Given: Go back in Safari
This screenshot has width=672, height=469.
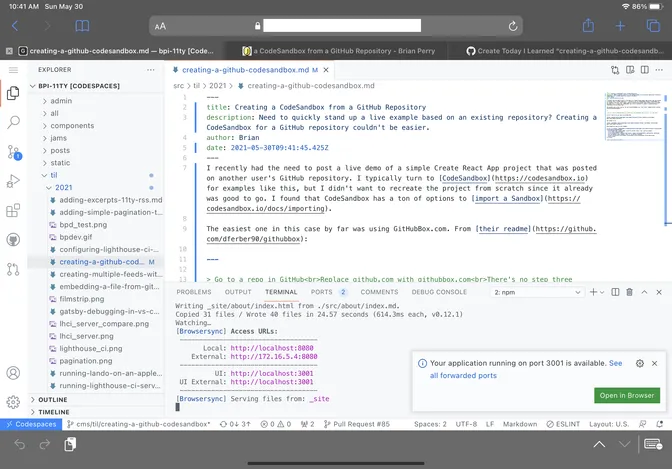Looking at the screenshot, I should [x=15, y=26].
